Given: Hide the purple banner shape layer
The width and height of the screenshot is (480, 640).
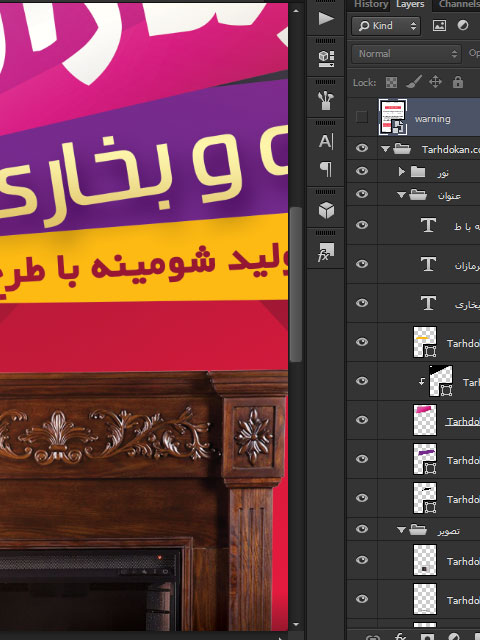Looking at the screenshot, I should pos(362,459).
